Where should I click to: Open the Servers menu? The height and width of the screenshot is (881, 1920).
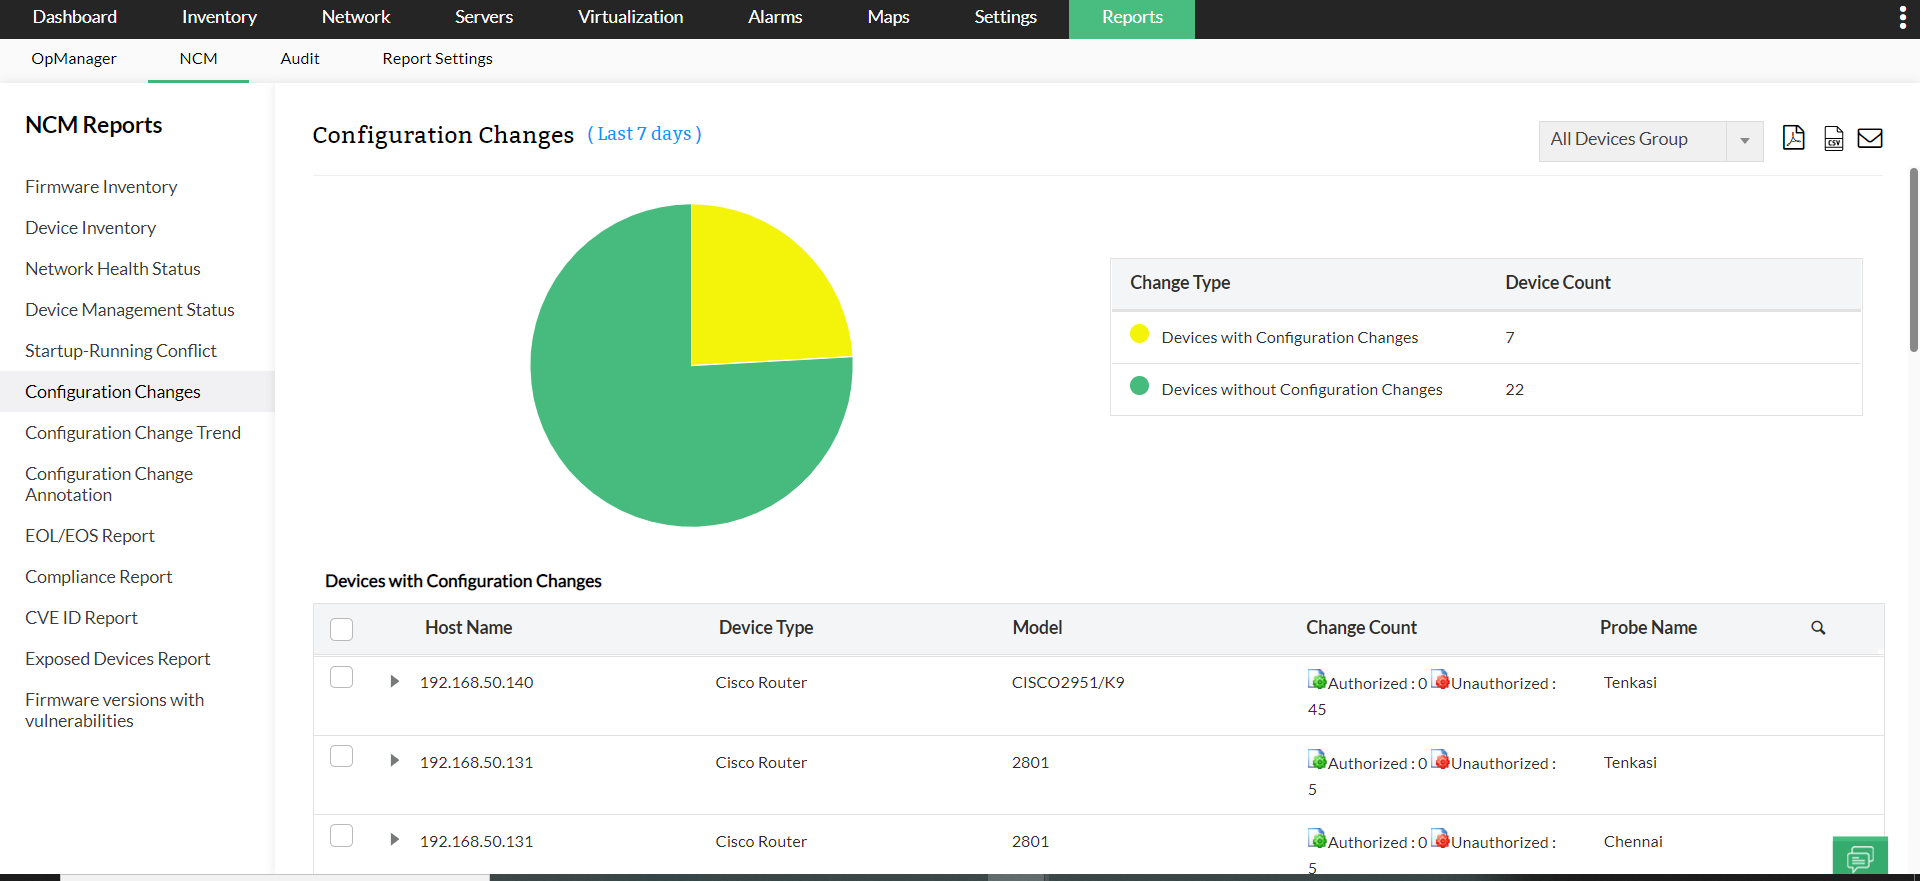[x=484, y=17]
